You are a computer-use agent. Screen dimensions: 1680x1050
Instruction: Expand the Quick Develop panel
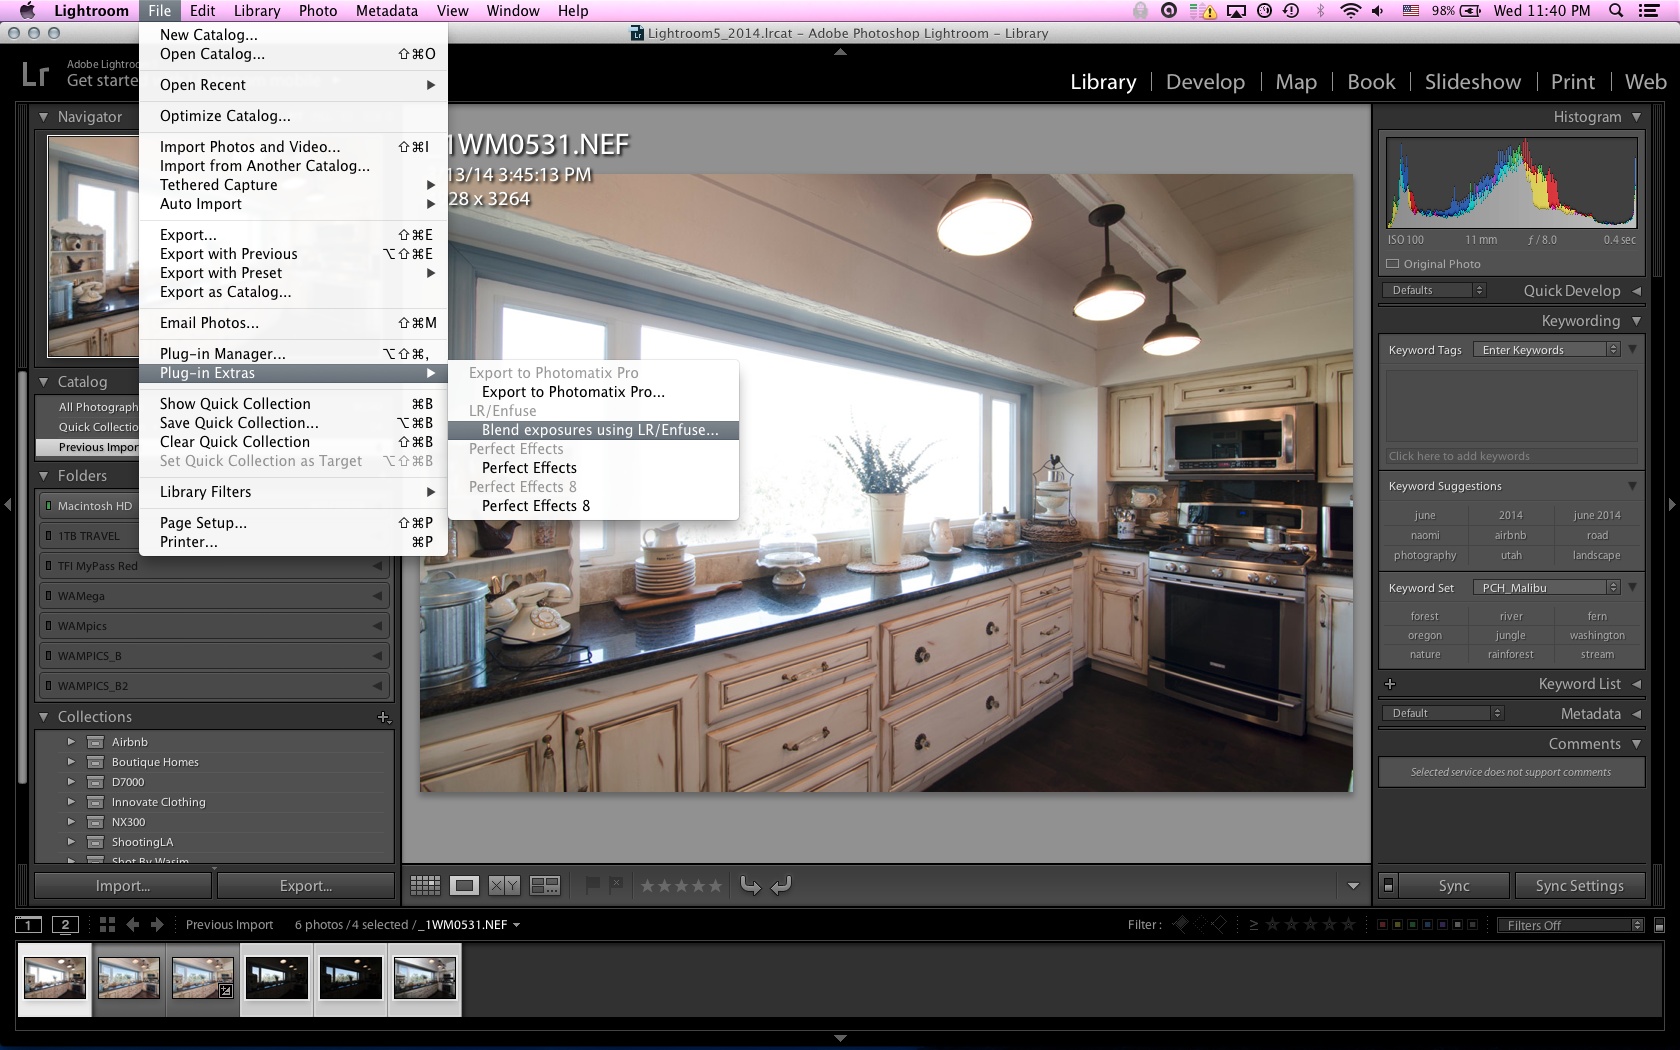click(x=1637, y=291)
